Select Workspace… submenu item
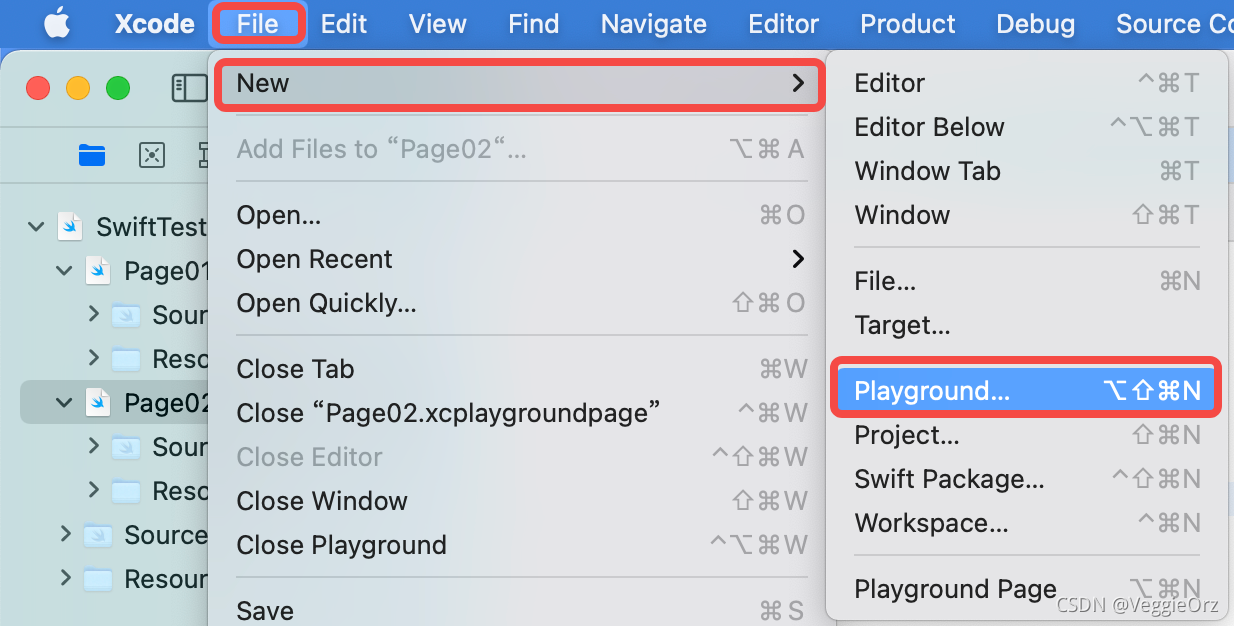Viewport: 1234px width, 626px height. (x=1027, y=523)
